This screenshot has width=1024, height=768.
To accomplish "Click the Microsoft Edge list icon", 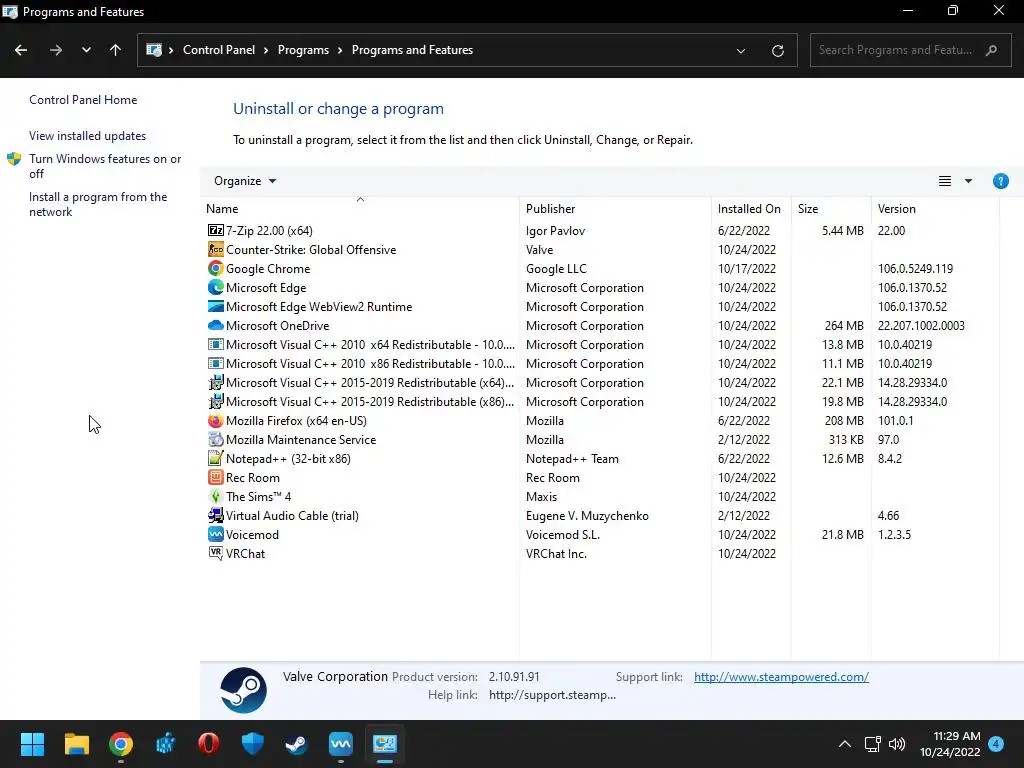I will [216, 287].
